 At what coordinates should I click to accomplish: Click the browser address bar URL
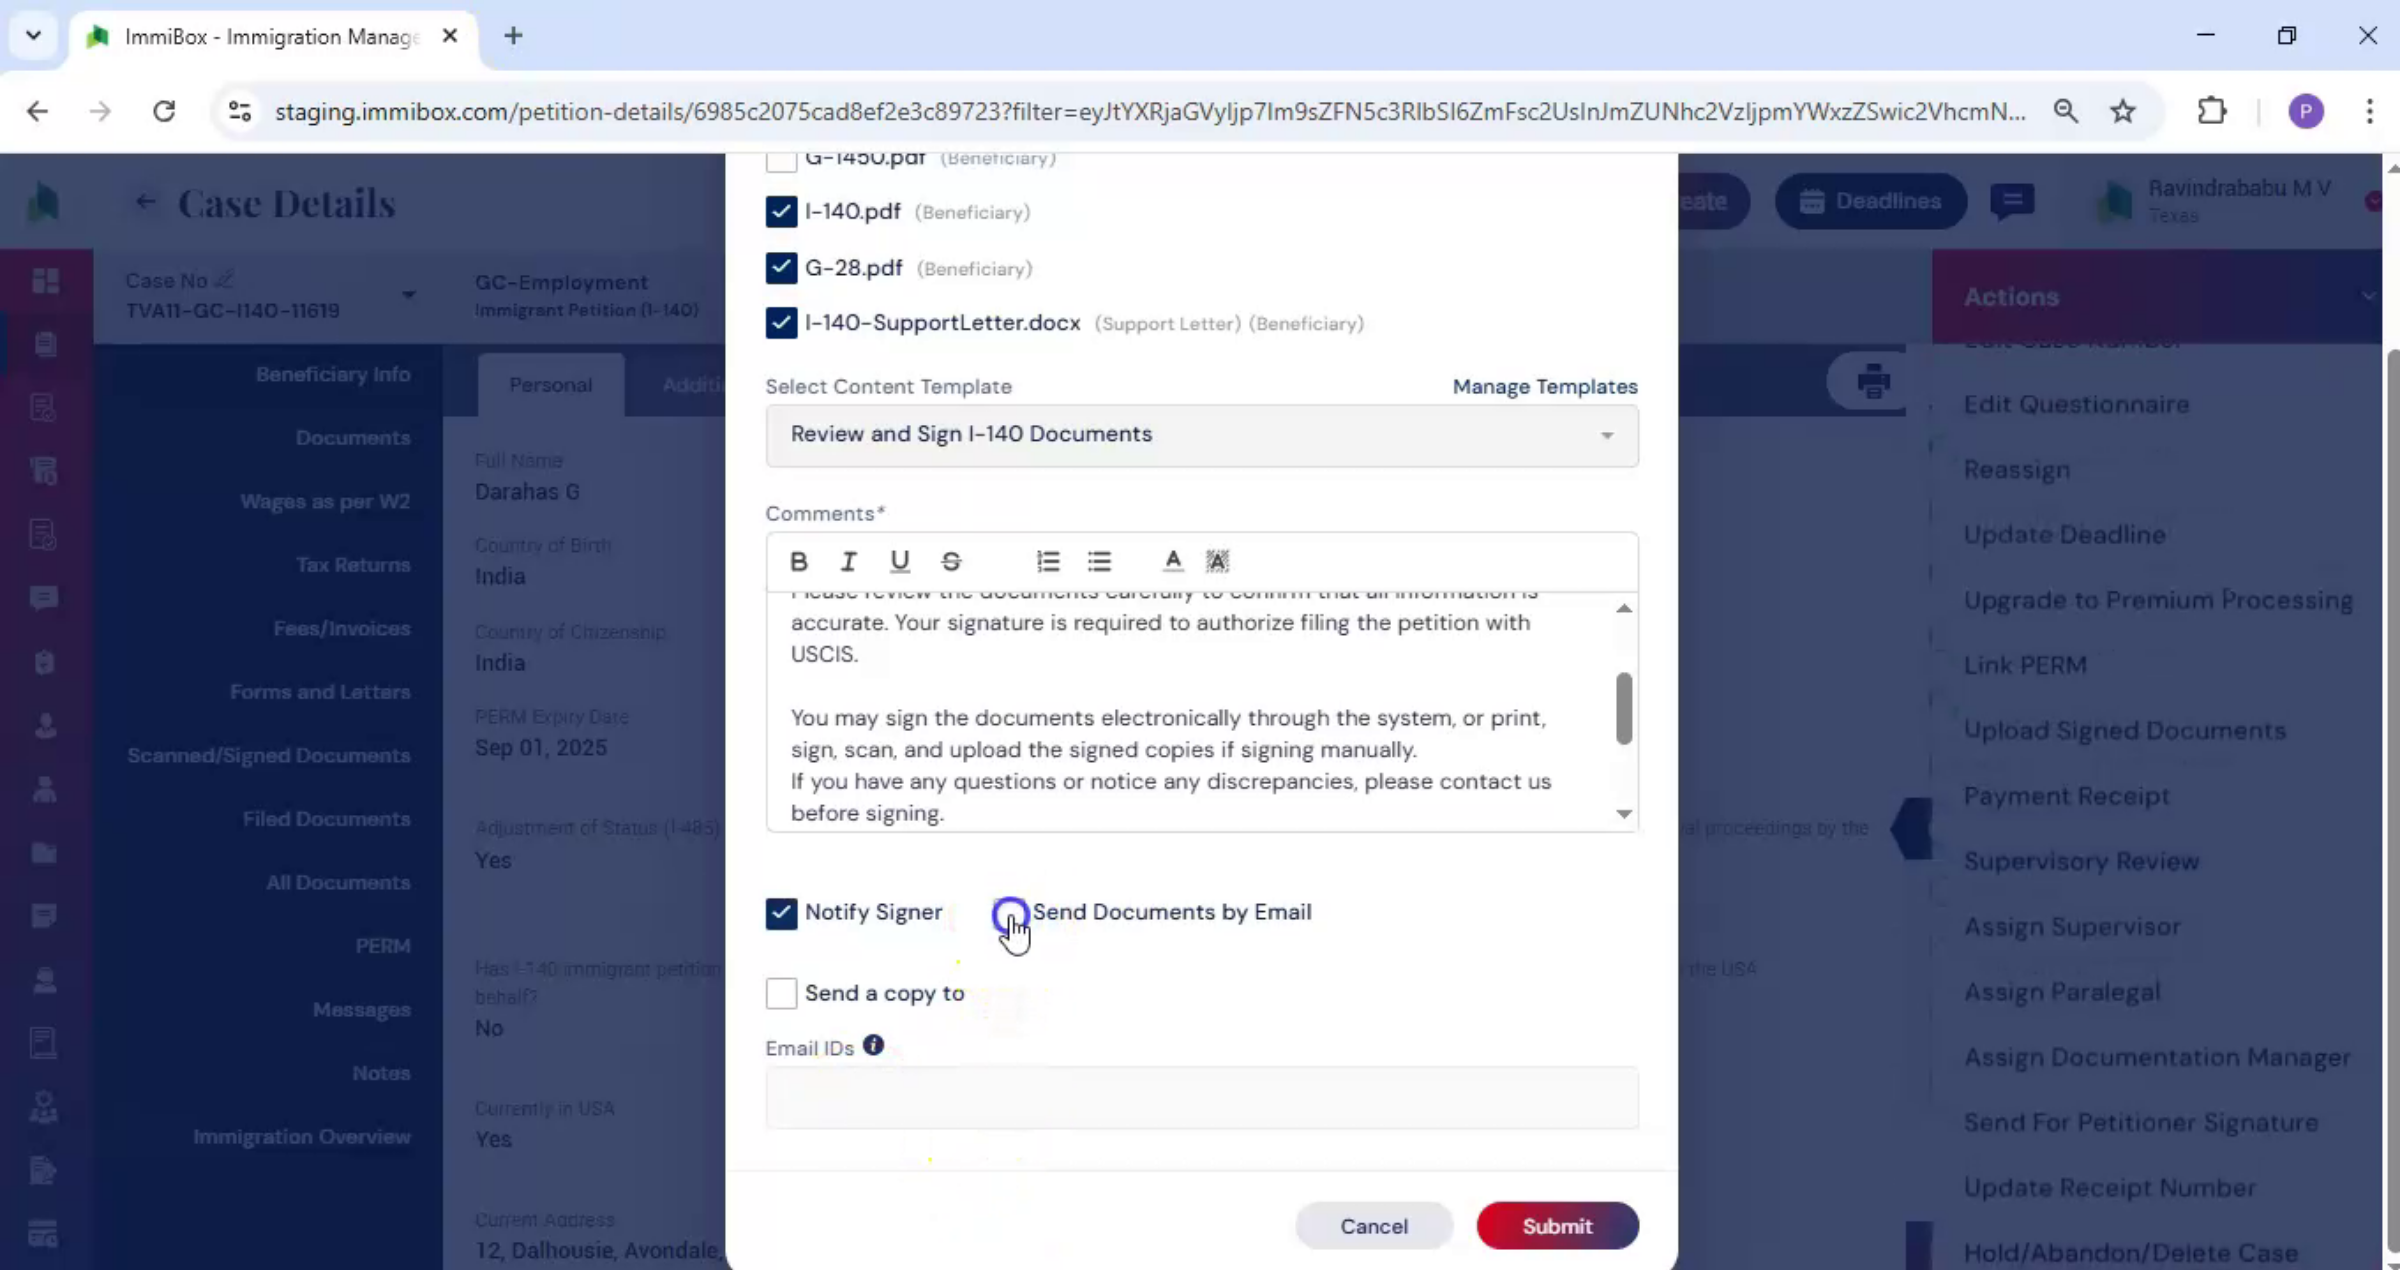1150,111
